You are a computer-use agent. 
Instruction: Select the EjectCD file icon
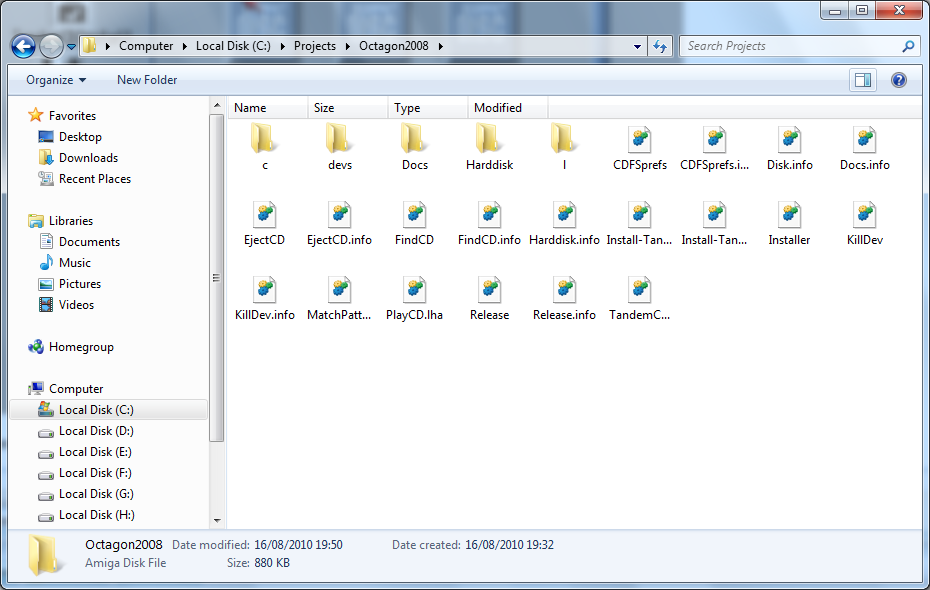coord(265,215)
